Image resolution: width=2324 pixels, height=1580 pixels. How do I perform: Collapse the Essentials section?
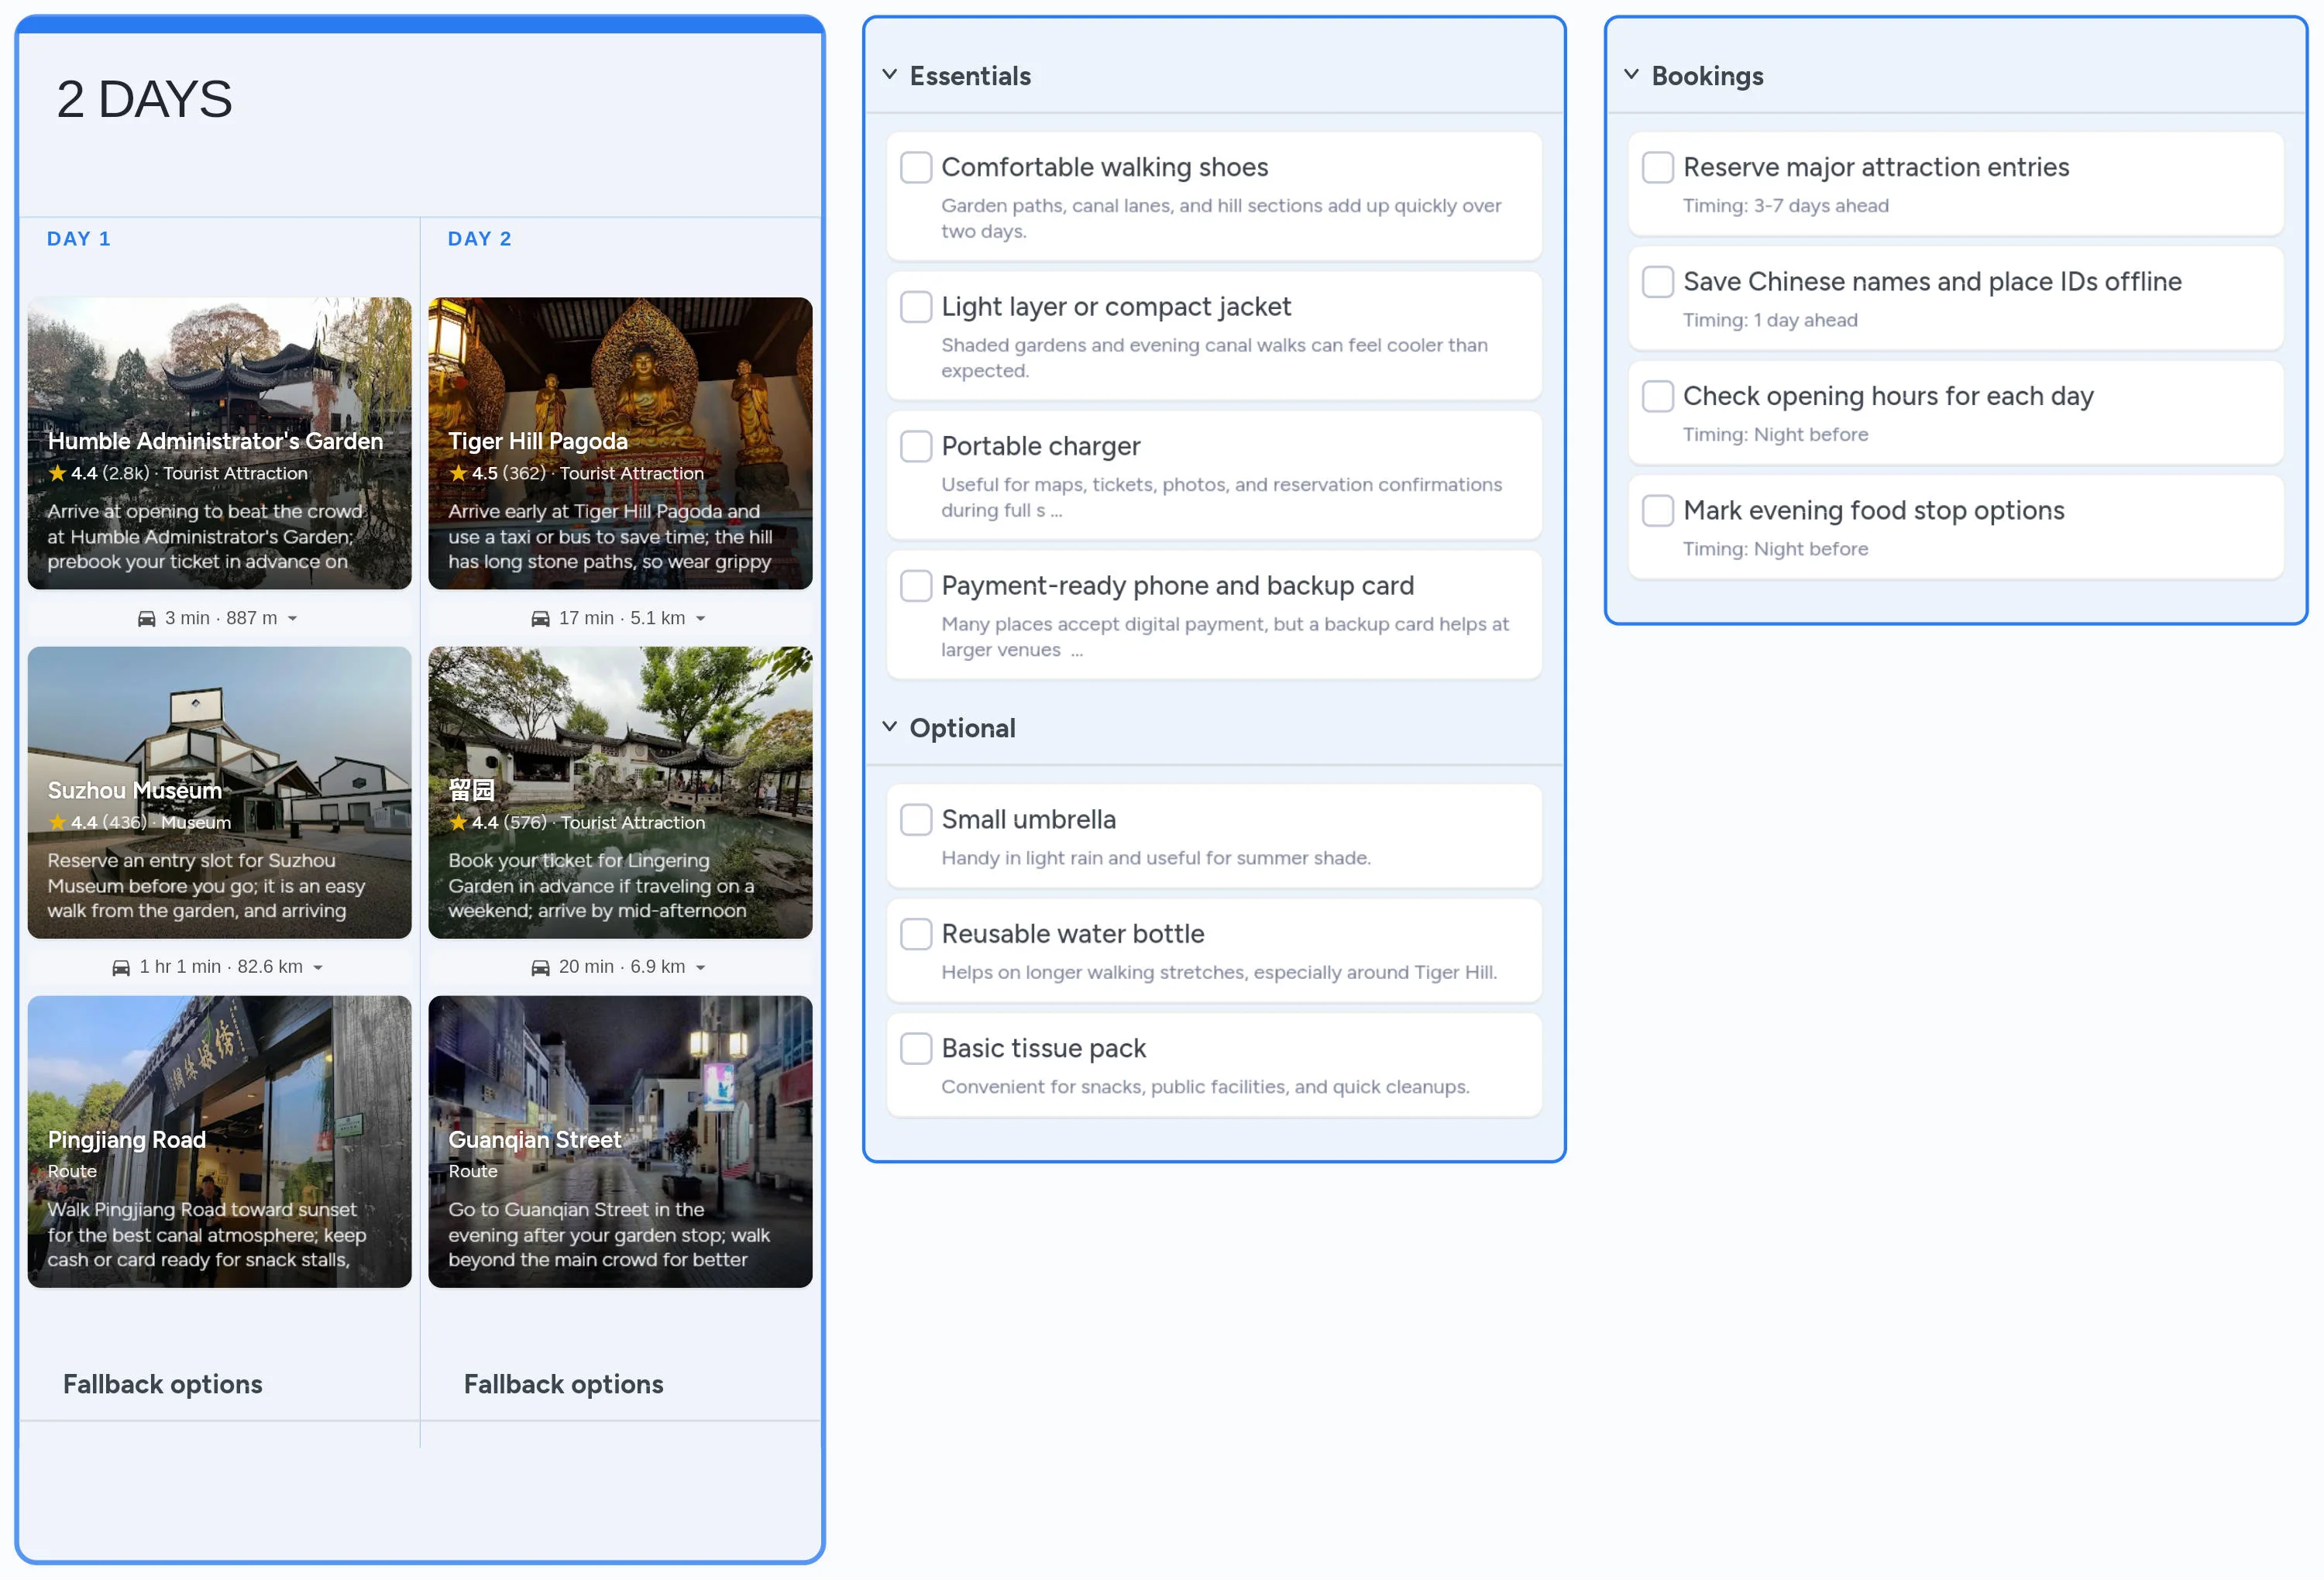[x=890, y=74]
